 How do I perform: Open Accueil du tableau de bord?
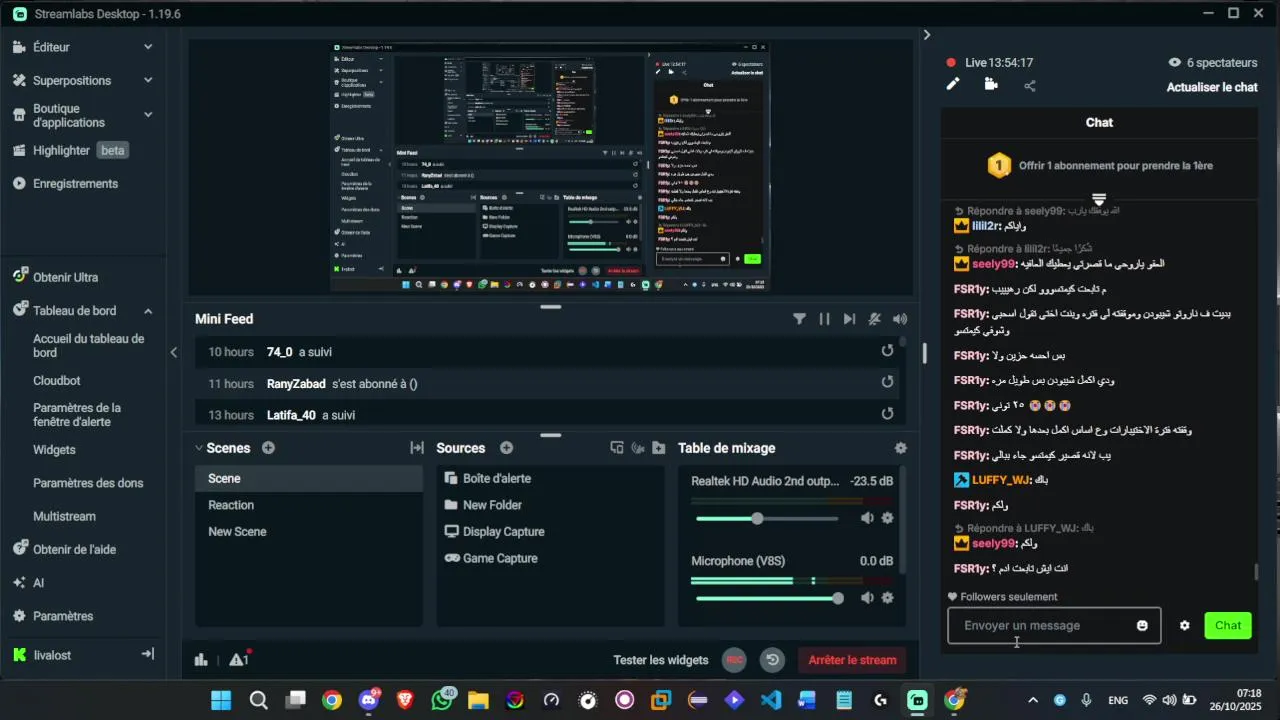click(89, 346)
